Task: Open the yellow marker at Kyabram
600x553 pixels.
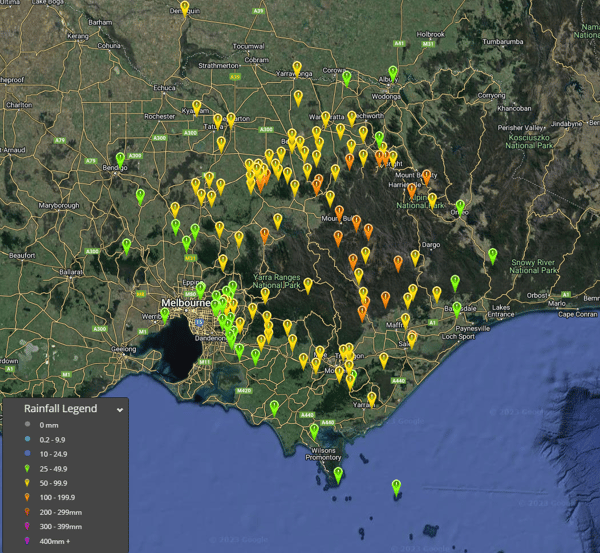Action: click(x=197, y=107)
